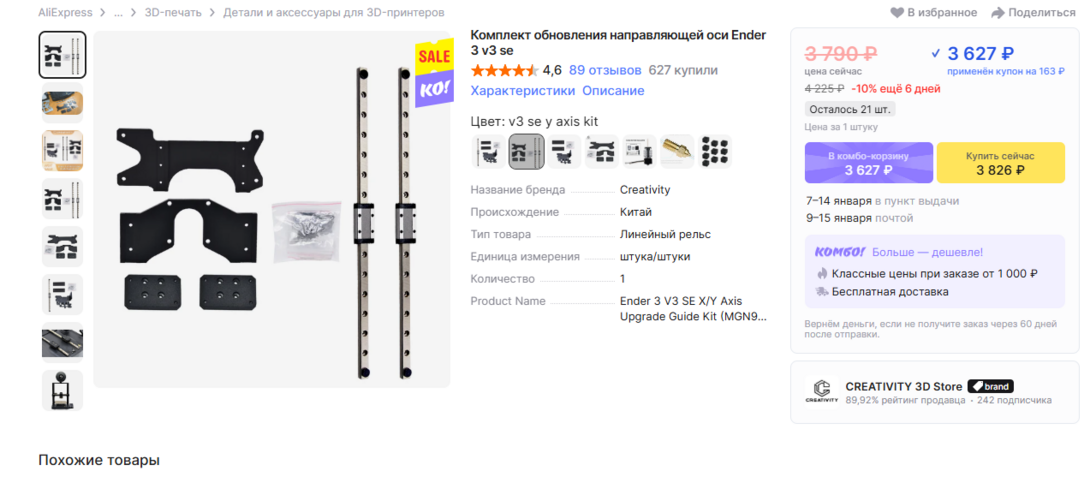Click the SALE KO badge on image
Viewport: 1090px width, 477px height.
[x=434, y=74]
